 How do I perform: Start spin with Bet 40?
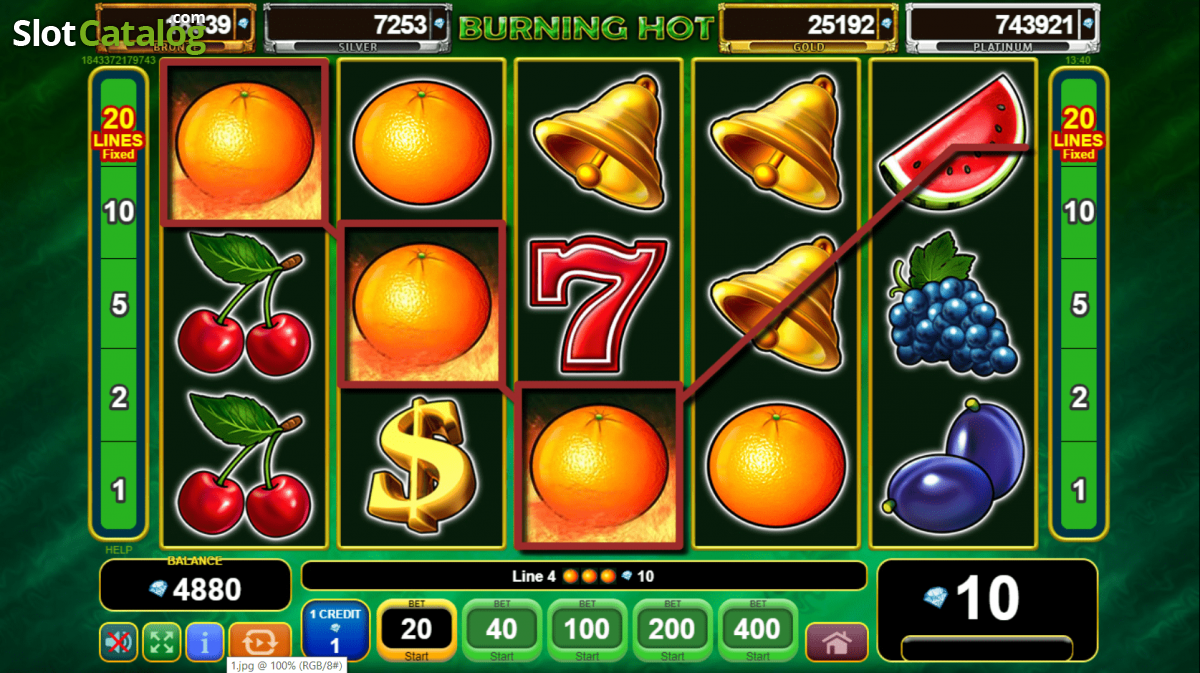[502, 631]
